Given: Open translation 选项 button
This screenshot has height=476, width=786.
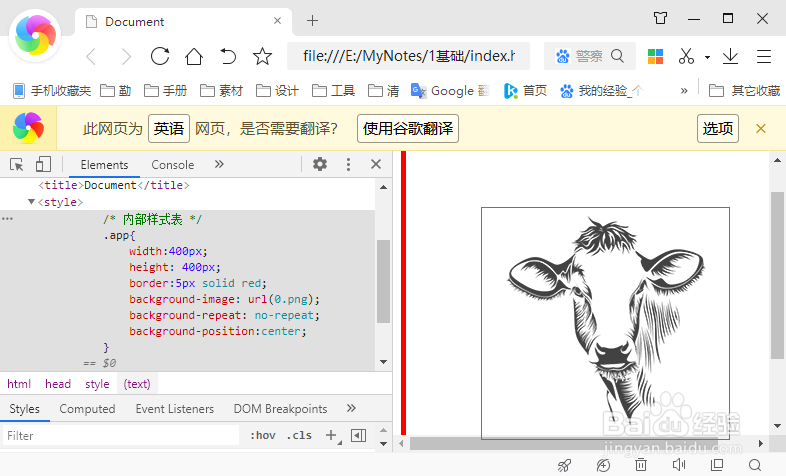Looking at the screenshot, I should click(x=717, y=129).
